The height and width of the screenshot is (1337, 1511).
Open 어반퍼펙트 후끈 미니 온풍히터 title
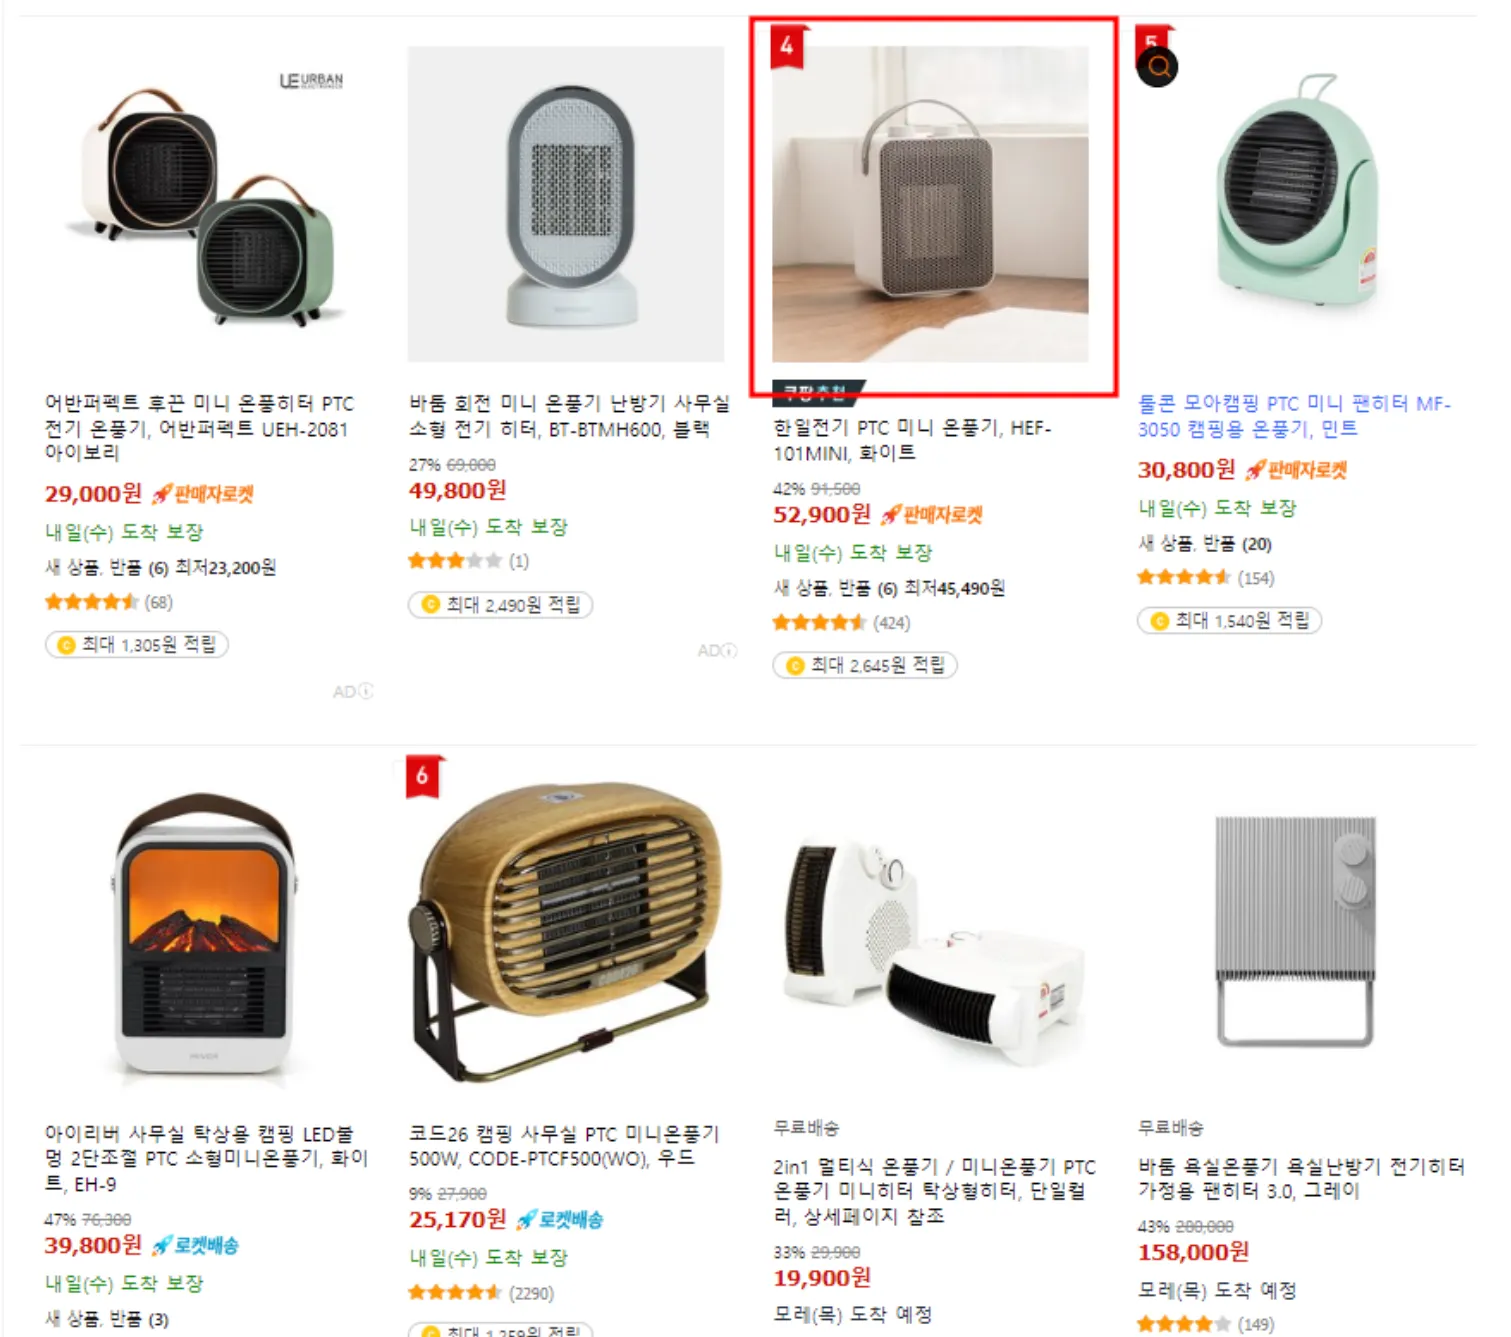(x=199, y=428)
